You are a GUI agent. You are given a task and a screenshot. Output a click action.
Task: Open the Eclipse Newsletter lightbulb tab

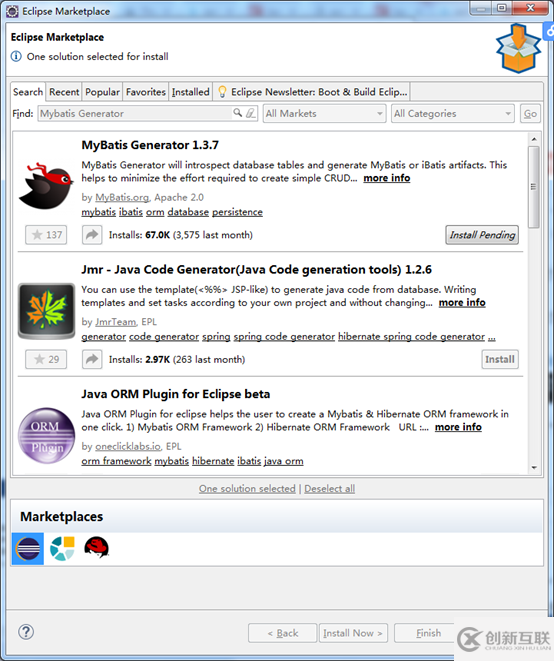[x=312, y=91]
